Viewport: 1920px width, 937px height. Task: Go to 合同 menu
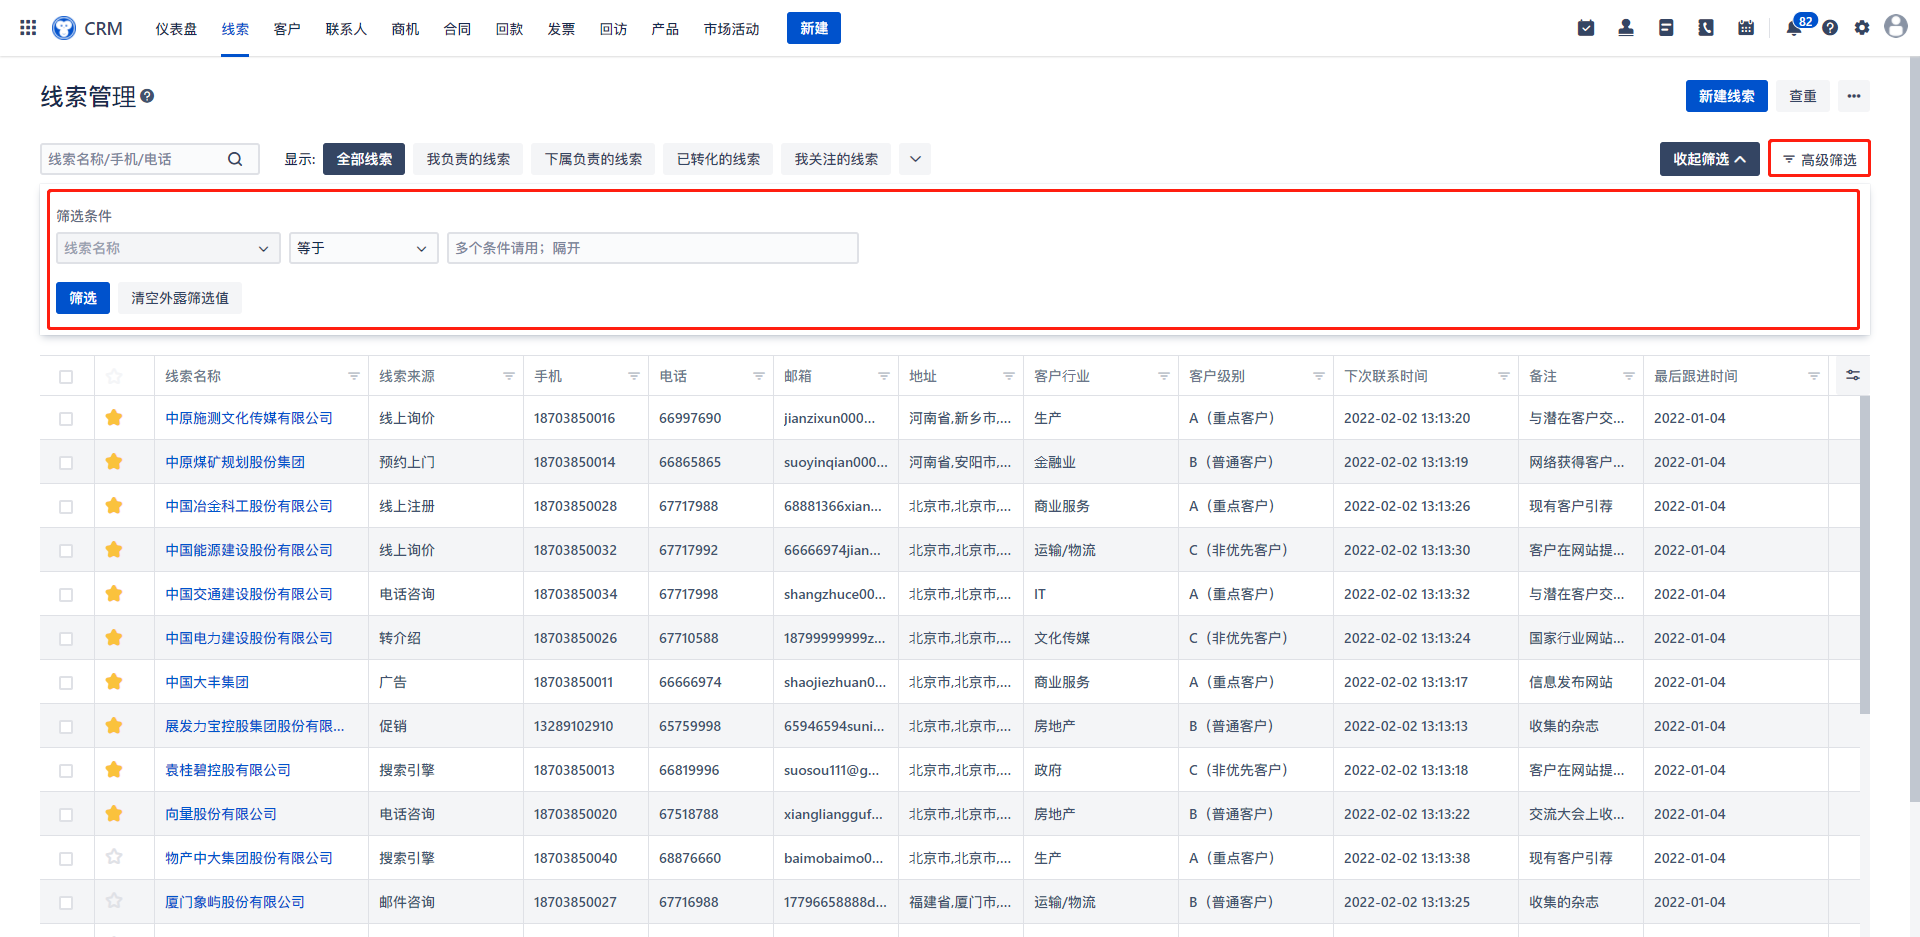tap(457, 29)
